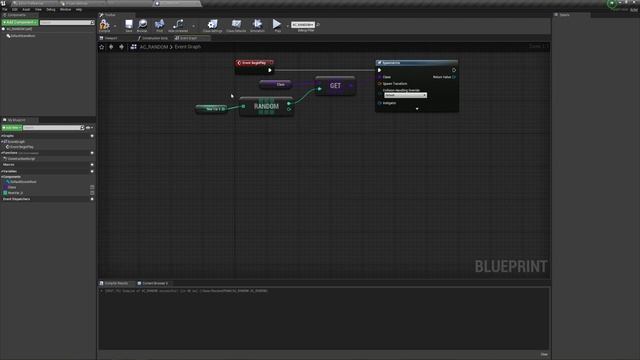The height and width of the screenshot is (360, 640).
Task: Open Class Defaults from toolbar
Action: (x=236, y=24)
